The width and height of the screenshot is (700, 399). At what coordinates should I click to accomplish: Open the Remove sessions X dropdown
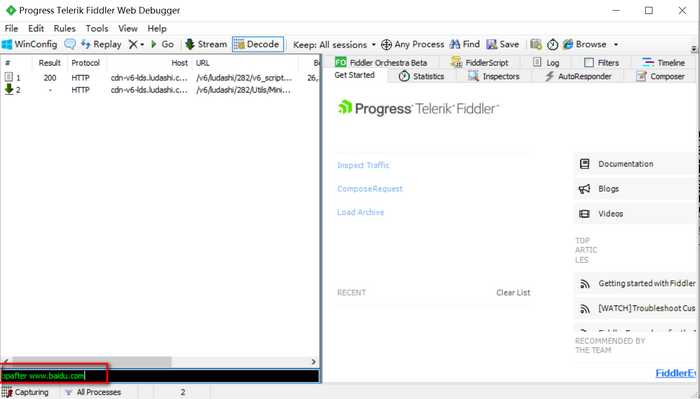[136, 44]
